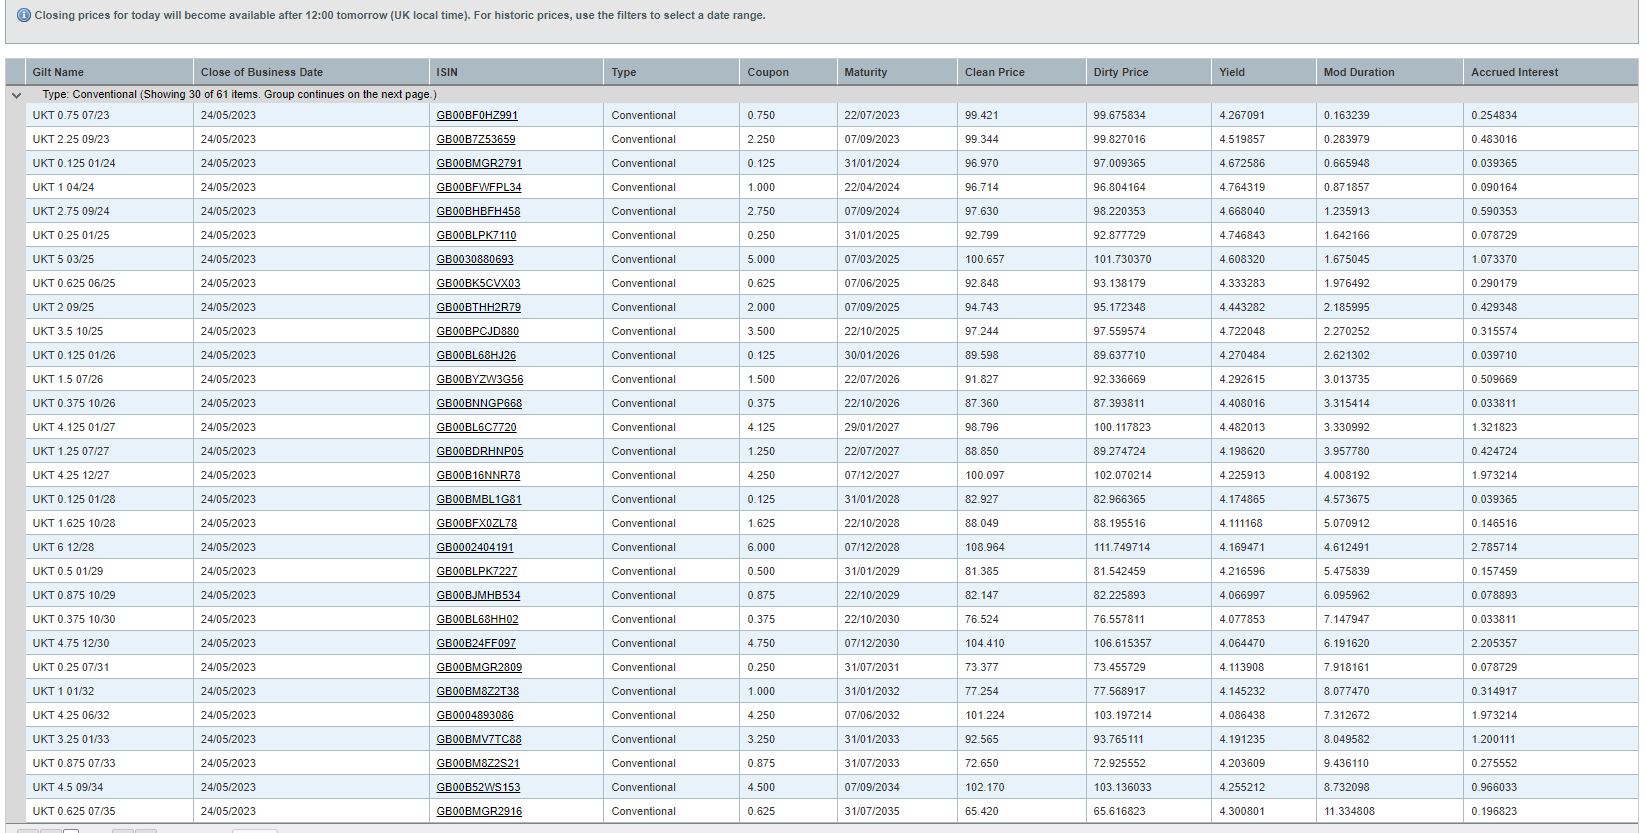Click maturity date 07/09/2034
Image resolution: width=1646 pixels, height=833 pixels.
pos(872,787)
